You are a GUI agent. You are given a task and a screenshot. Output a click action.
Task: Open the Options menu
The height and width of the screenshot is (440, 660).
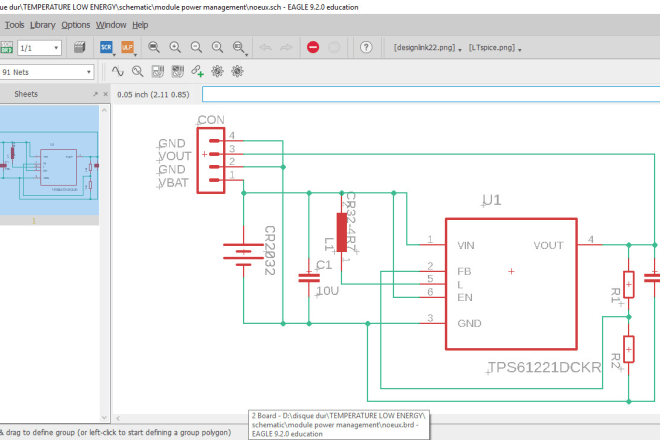pos(76,25)
